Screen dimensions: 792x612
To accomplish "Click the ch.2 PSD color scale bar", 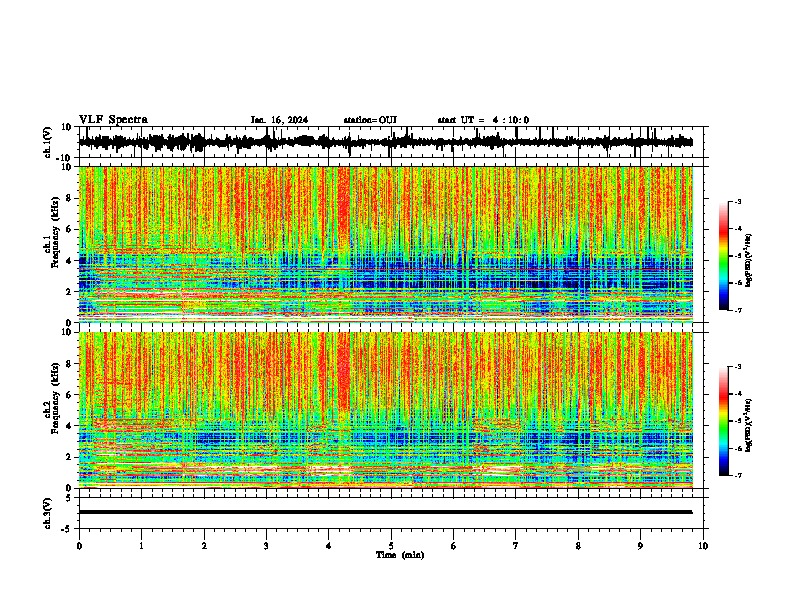I will [723, 421].
